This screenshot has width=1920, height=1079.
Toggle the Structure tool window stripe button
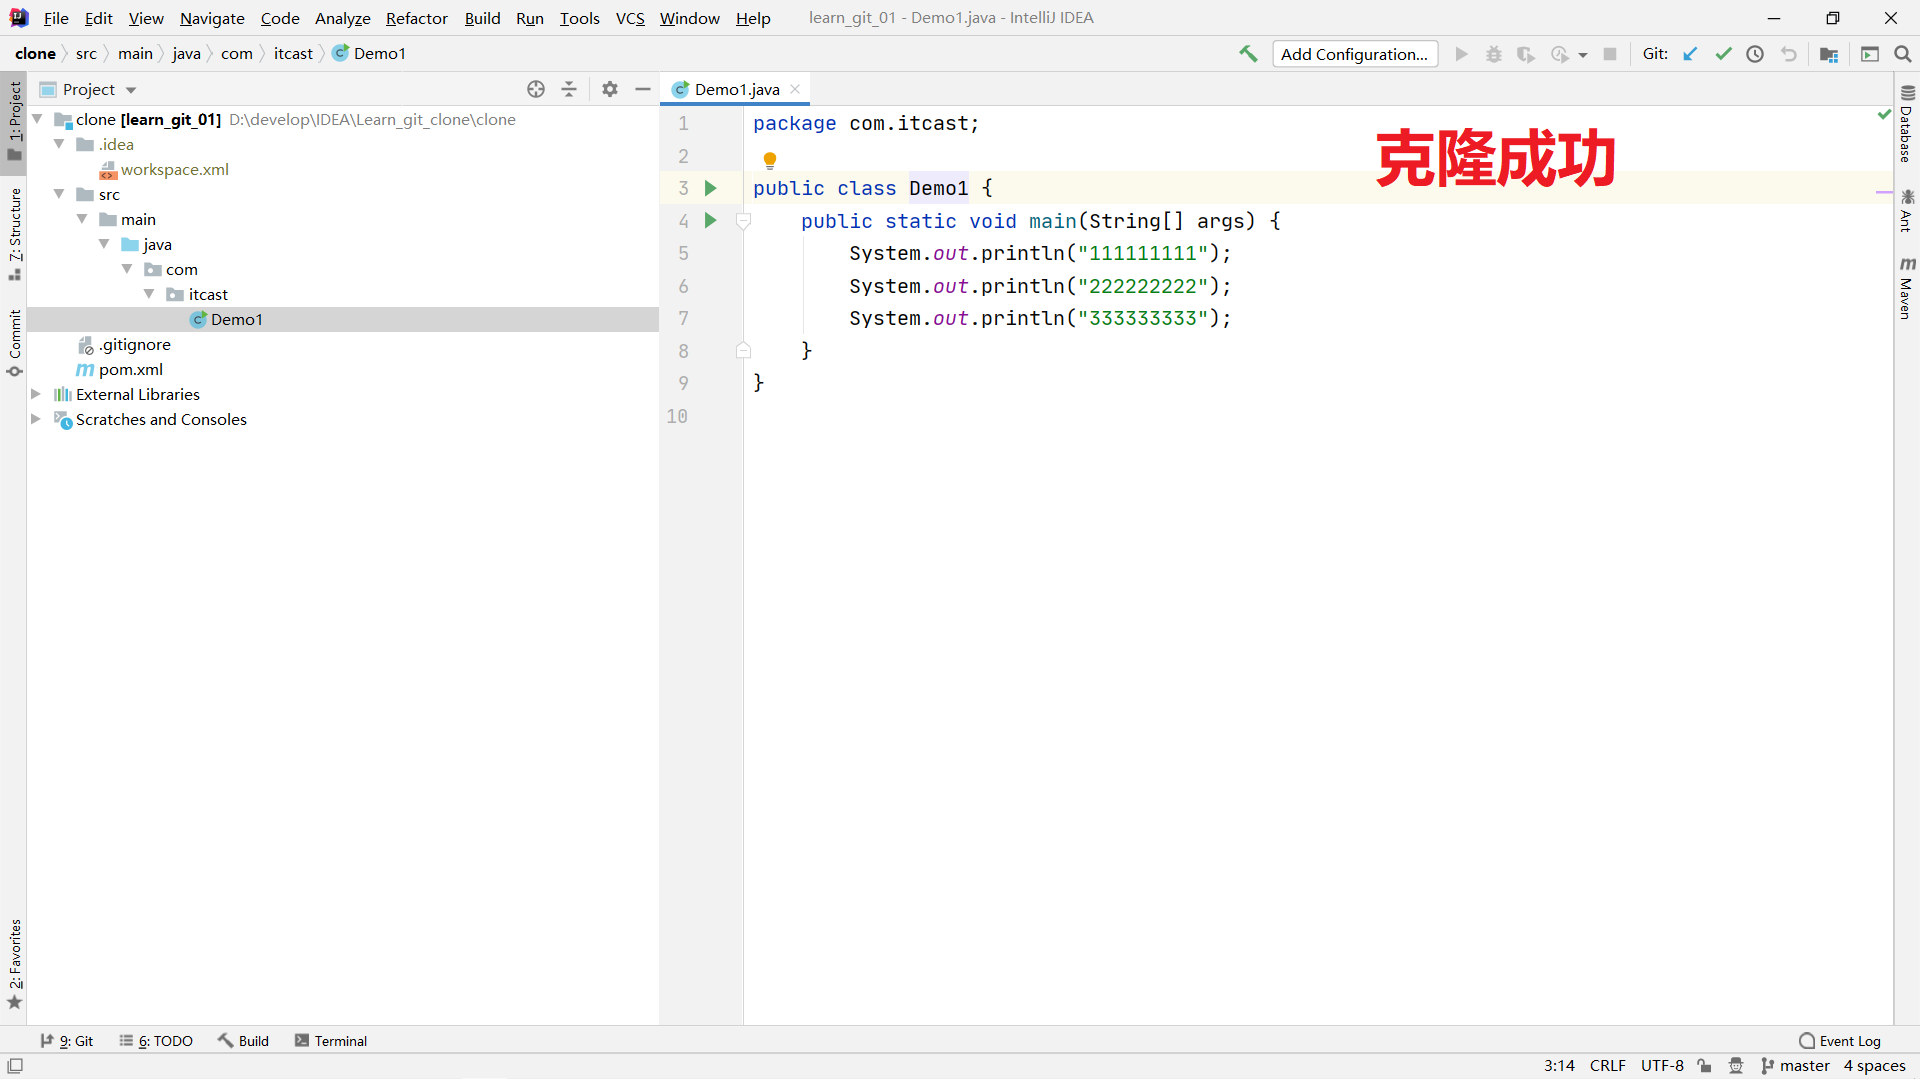(14, 234)
